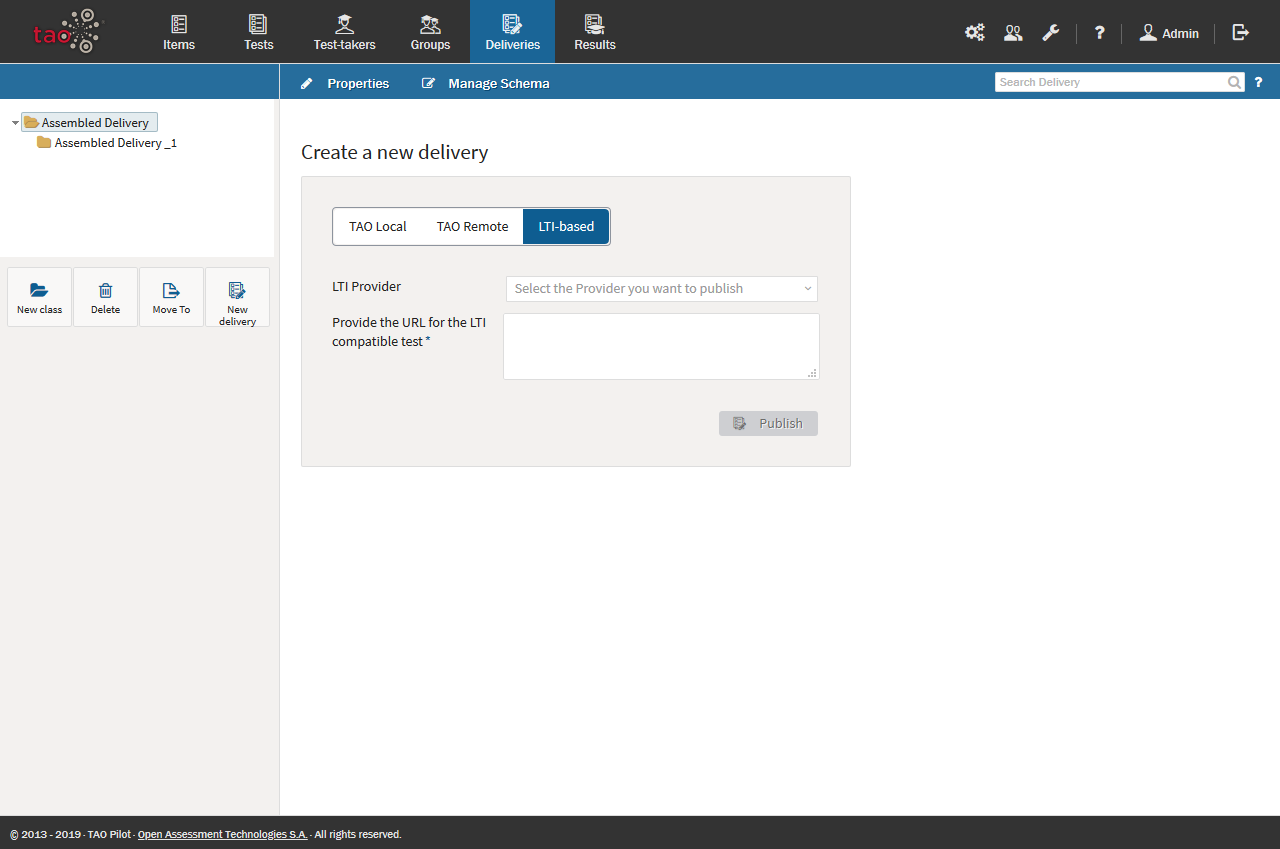Click the LTI Provider label
The width and height of the screenshot is (1280, 849).
pyautogui.click(x=366, y=286)
